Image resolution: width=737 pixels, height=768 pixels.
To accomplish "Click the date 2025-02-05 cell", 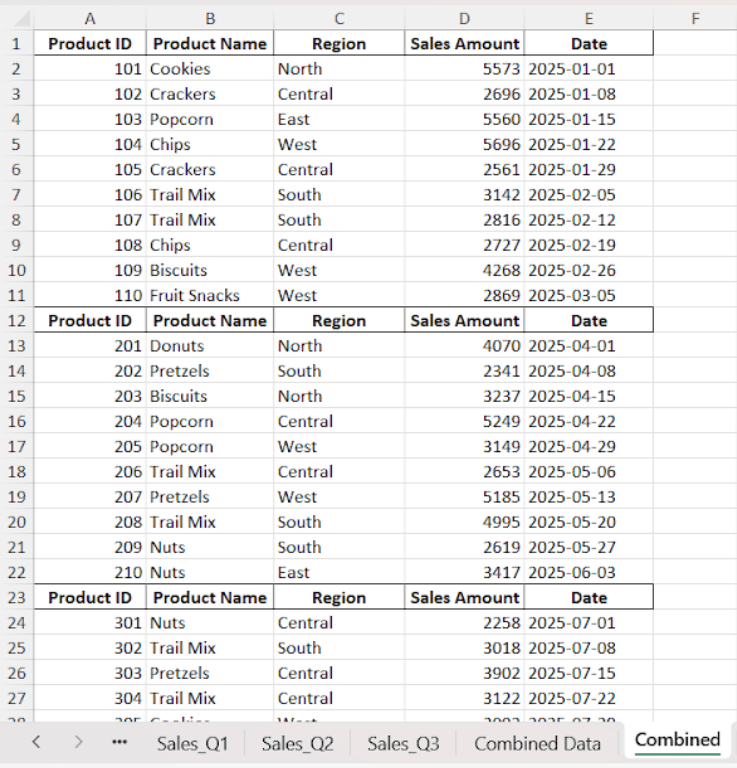I will [x=589, y=194].
